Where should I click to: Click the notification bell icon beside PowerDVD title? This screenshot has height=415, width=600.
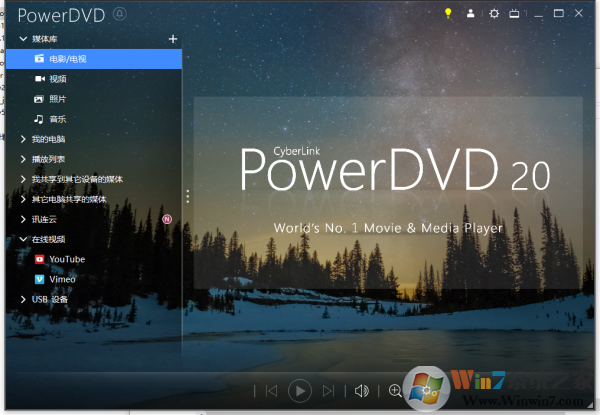(120, 14)
